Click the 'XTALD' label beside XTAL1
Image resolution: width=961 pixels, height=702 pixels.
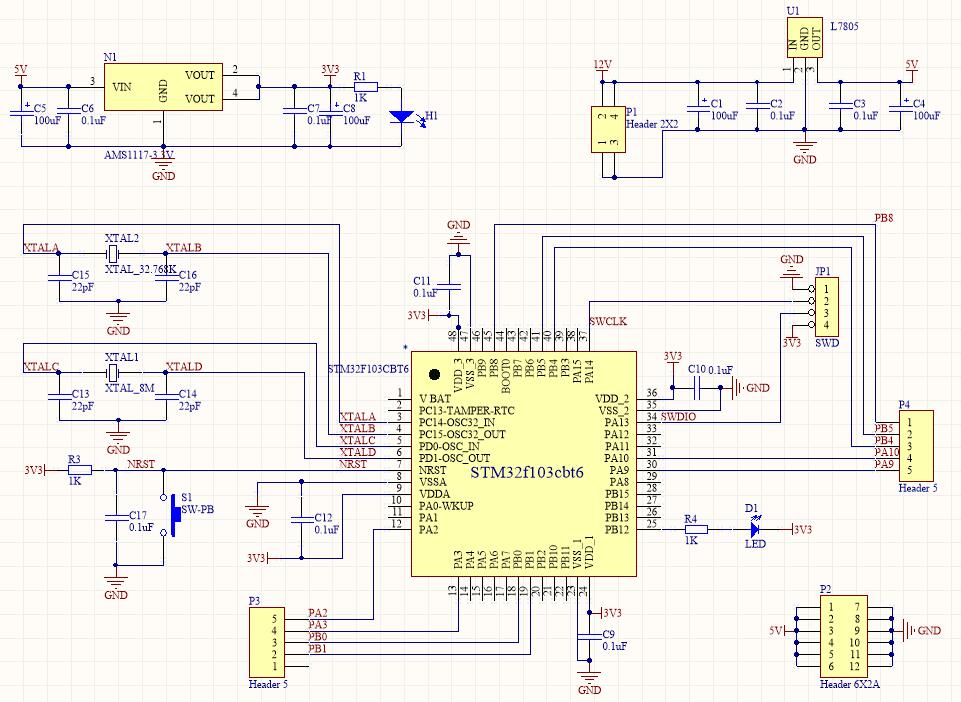[x=184, y=367]
